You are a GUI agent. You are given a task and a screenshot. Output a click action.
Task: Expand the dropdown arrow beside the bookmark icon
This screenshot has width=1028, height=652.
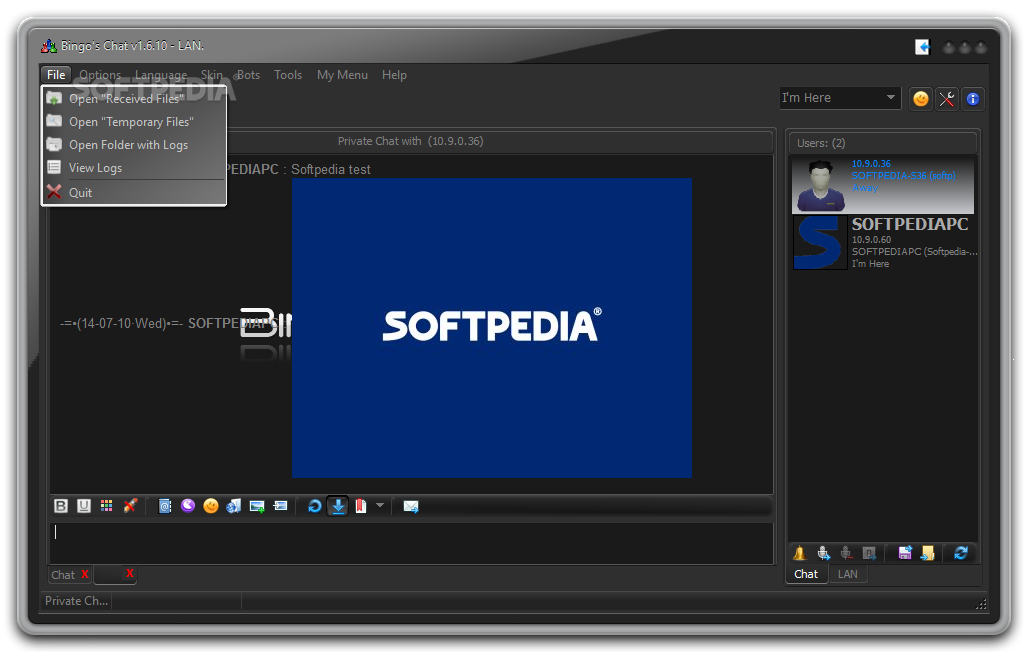point(380,505)
